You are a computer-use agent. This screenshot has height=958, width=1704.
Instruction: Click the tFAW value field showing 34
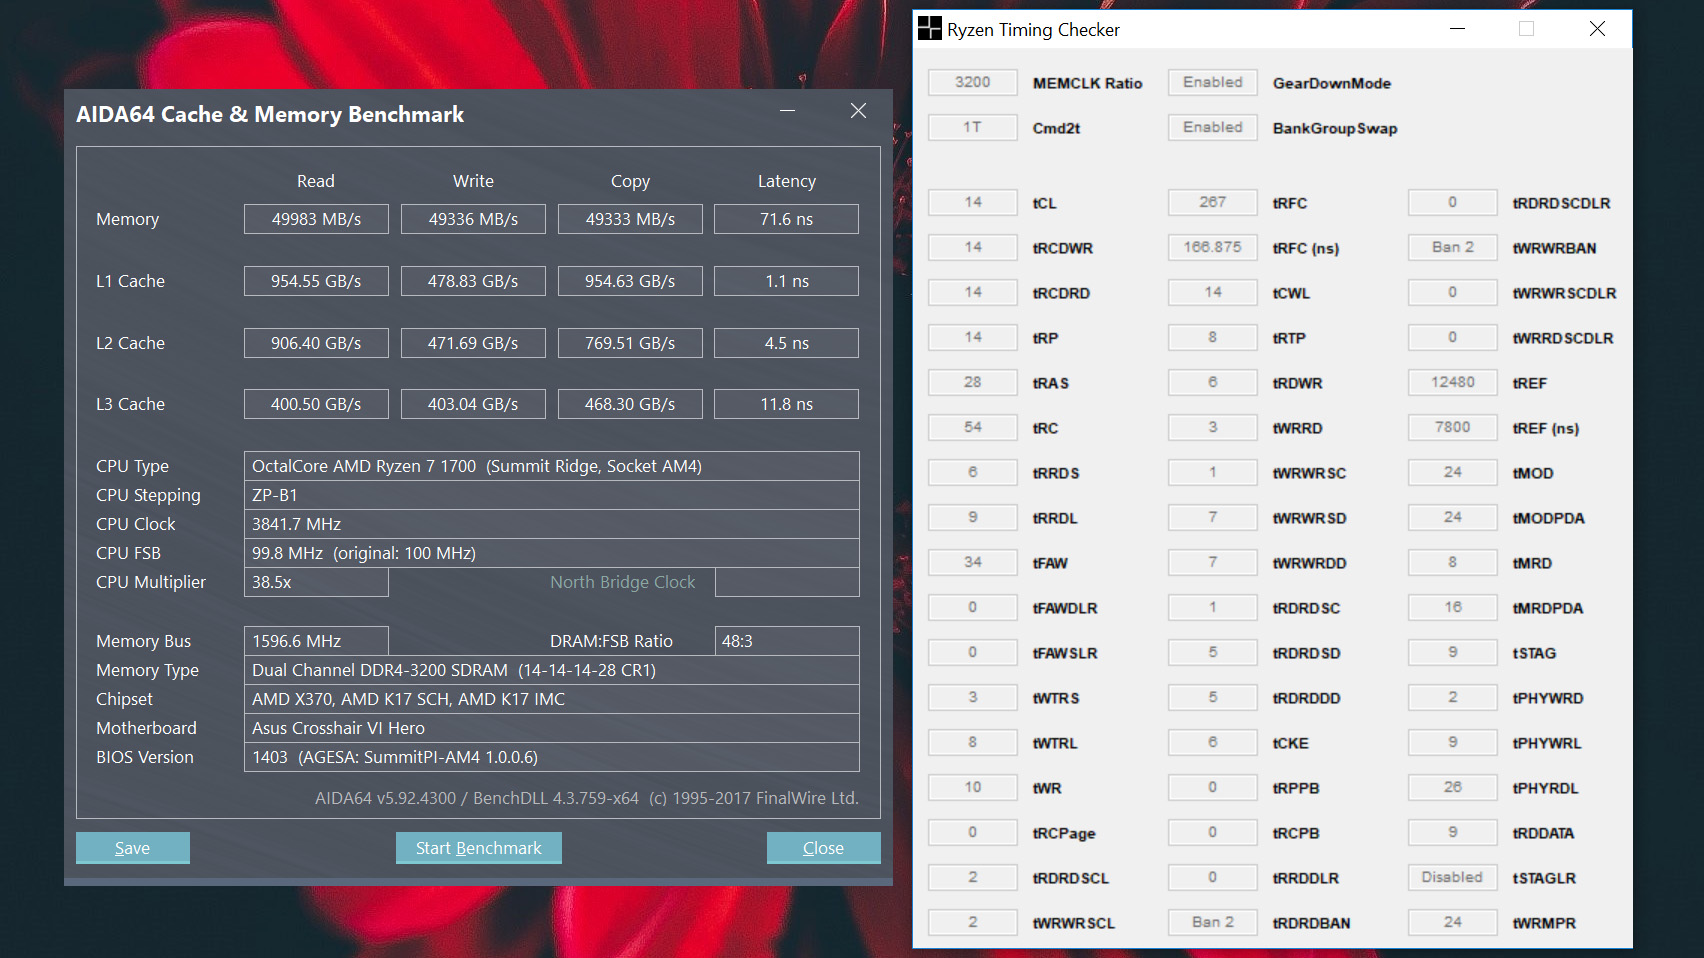[973, 562]
